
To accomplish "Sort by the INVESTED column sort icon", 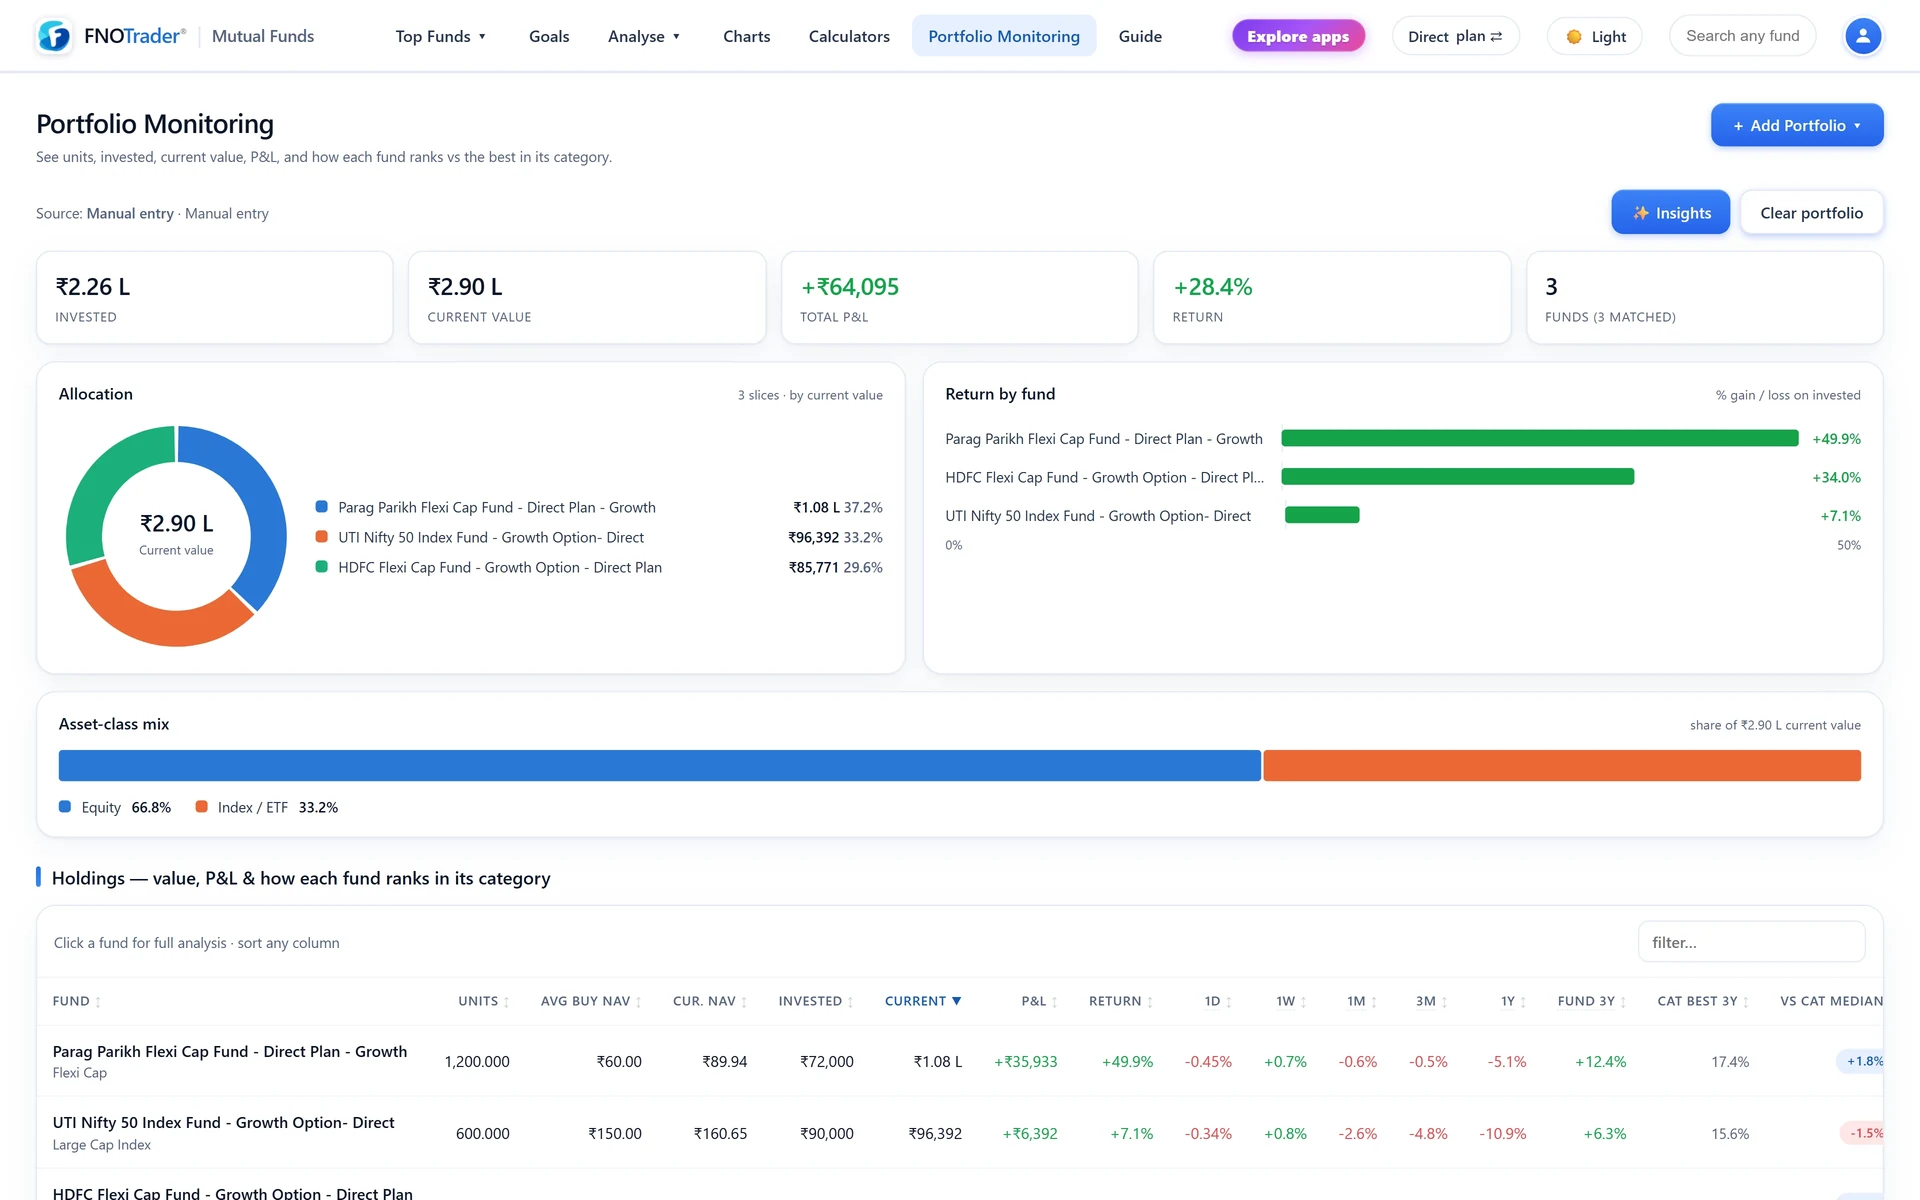I will pos(850,1002).
